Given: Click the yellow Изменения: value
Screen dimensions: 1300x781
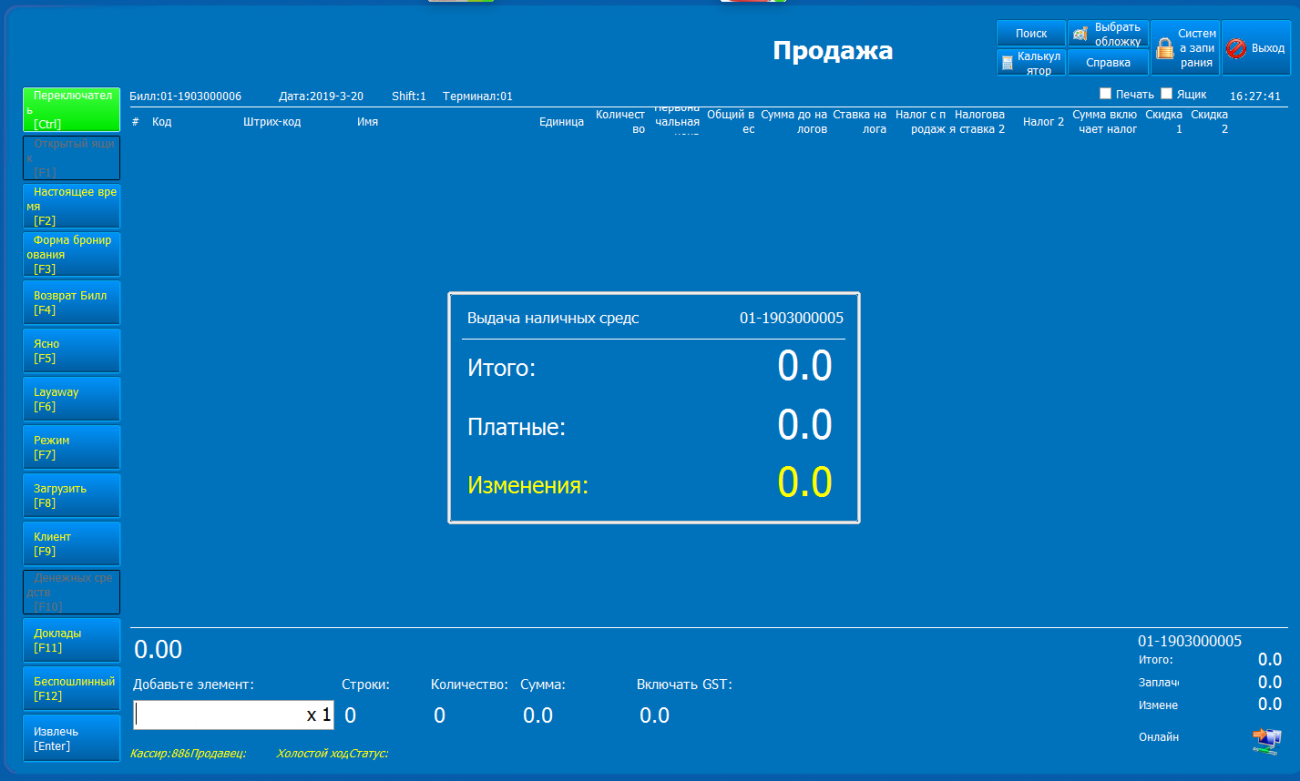Looking at the screenshot, I should [x=805, y=484].
